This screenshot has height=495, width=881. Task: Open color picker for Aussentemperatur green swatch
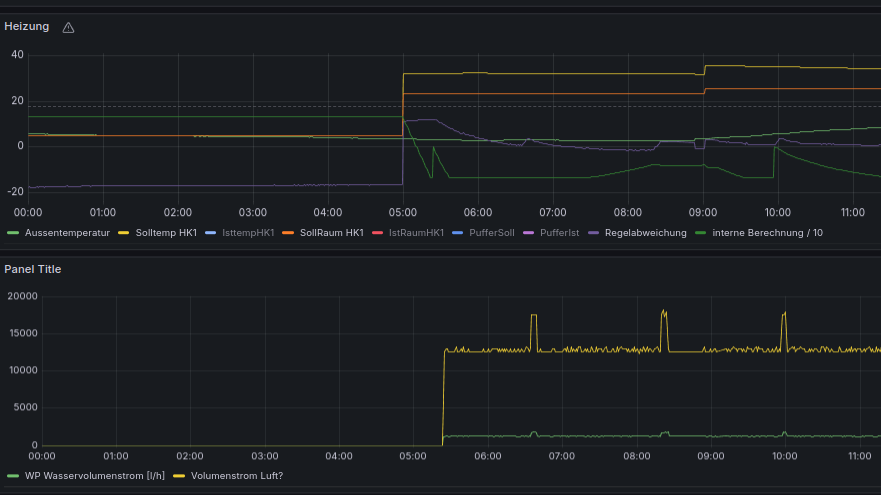pos(12,233)
